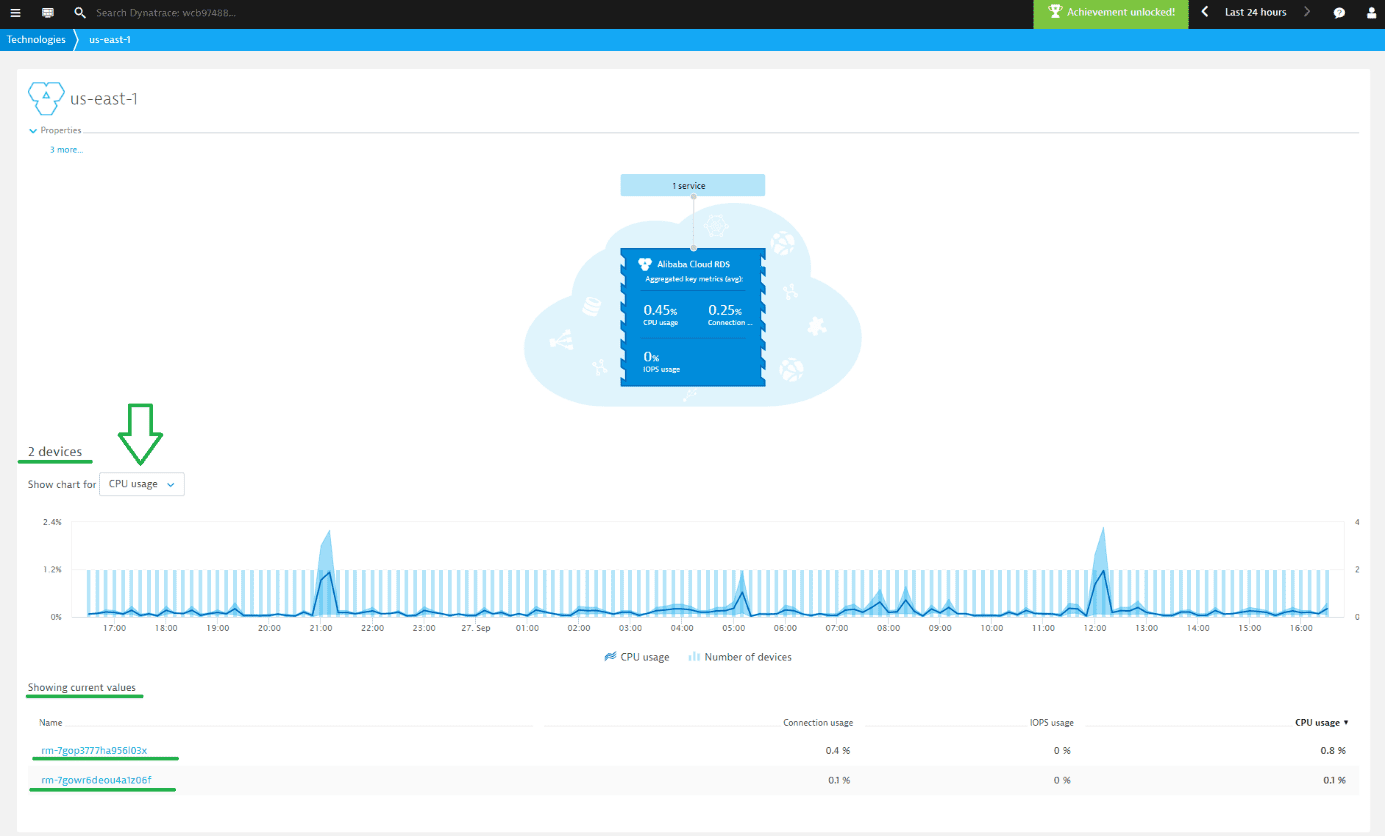Open device rm-7gowr6deou4a1z06f

pyautogui.click(x=96, y=780)
